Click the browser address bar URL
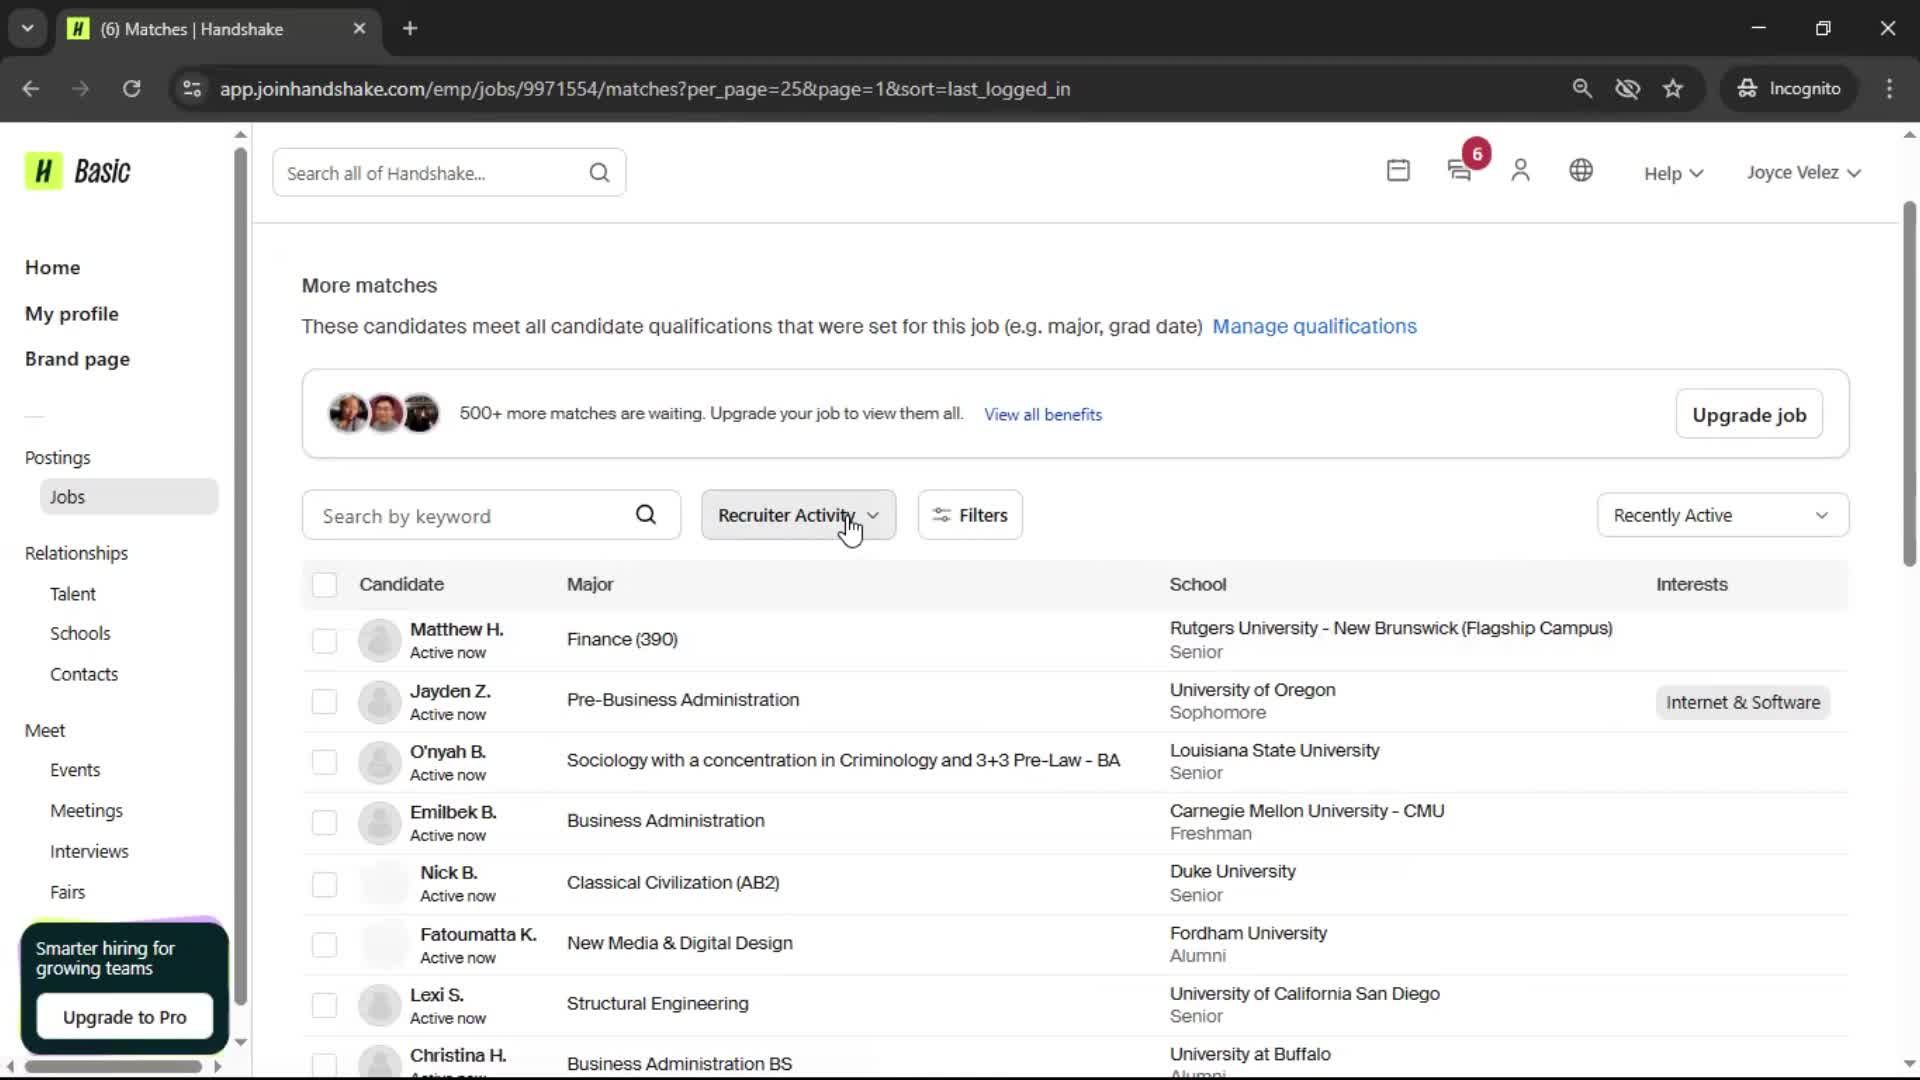 click(645, 89)
